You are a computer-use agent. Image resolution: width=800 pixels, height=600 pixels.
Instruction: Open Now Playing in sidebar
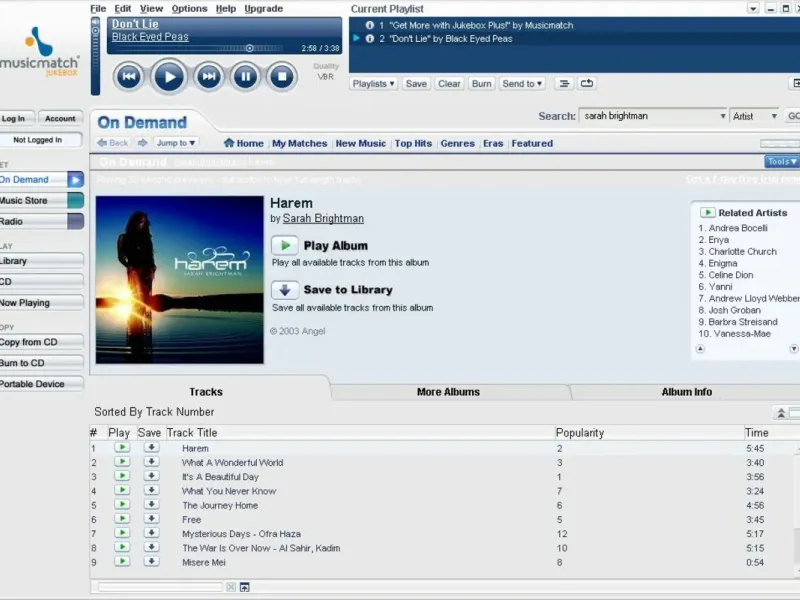[41, 303]
